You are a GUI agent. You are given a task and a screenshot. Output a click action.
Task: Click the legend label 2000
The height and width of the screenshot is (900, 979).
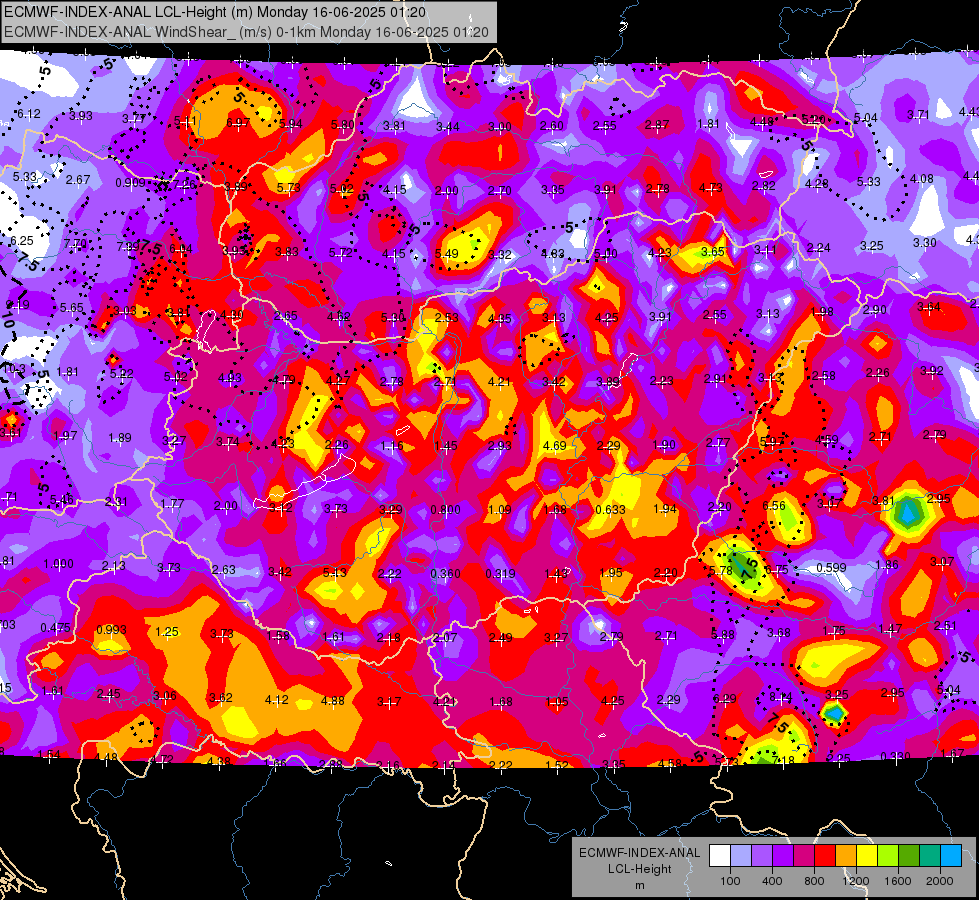click(940, 881)
